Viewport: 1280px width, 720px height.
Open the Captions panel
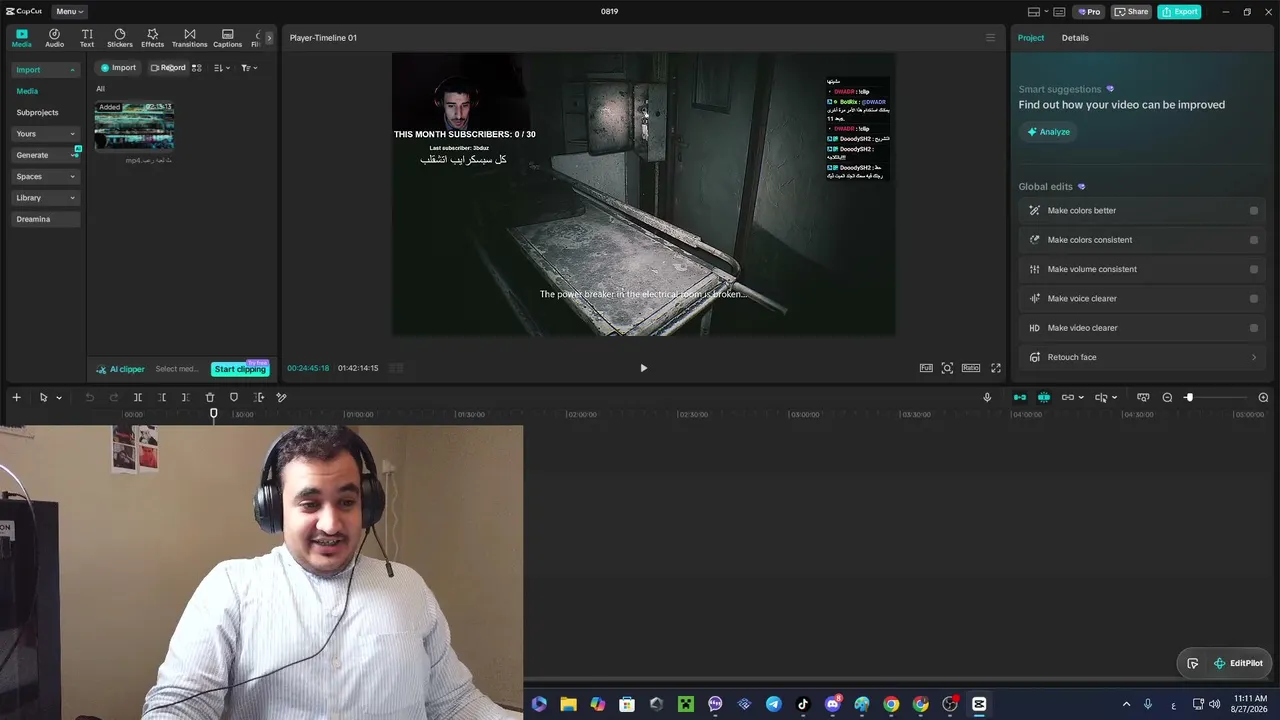point(227,38)
